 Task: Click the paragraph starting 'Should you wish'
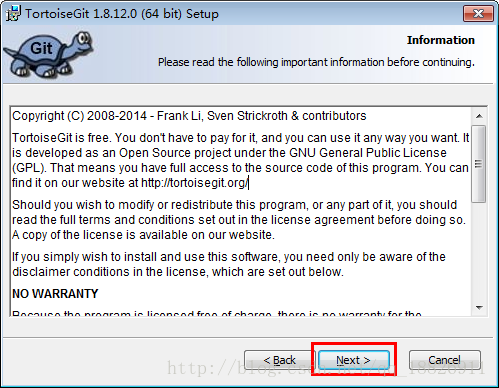click(239, 220)
